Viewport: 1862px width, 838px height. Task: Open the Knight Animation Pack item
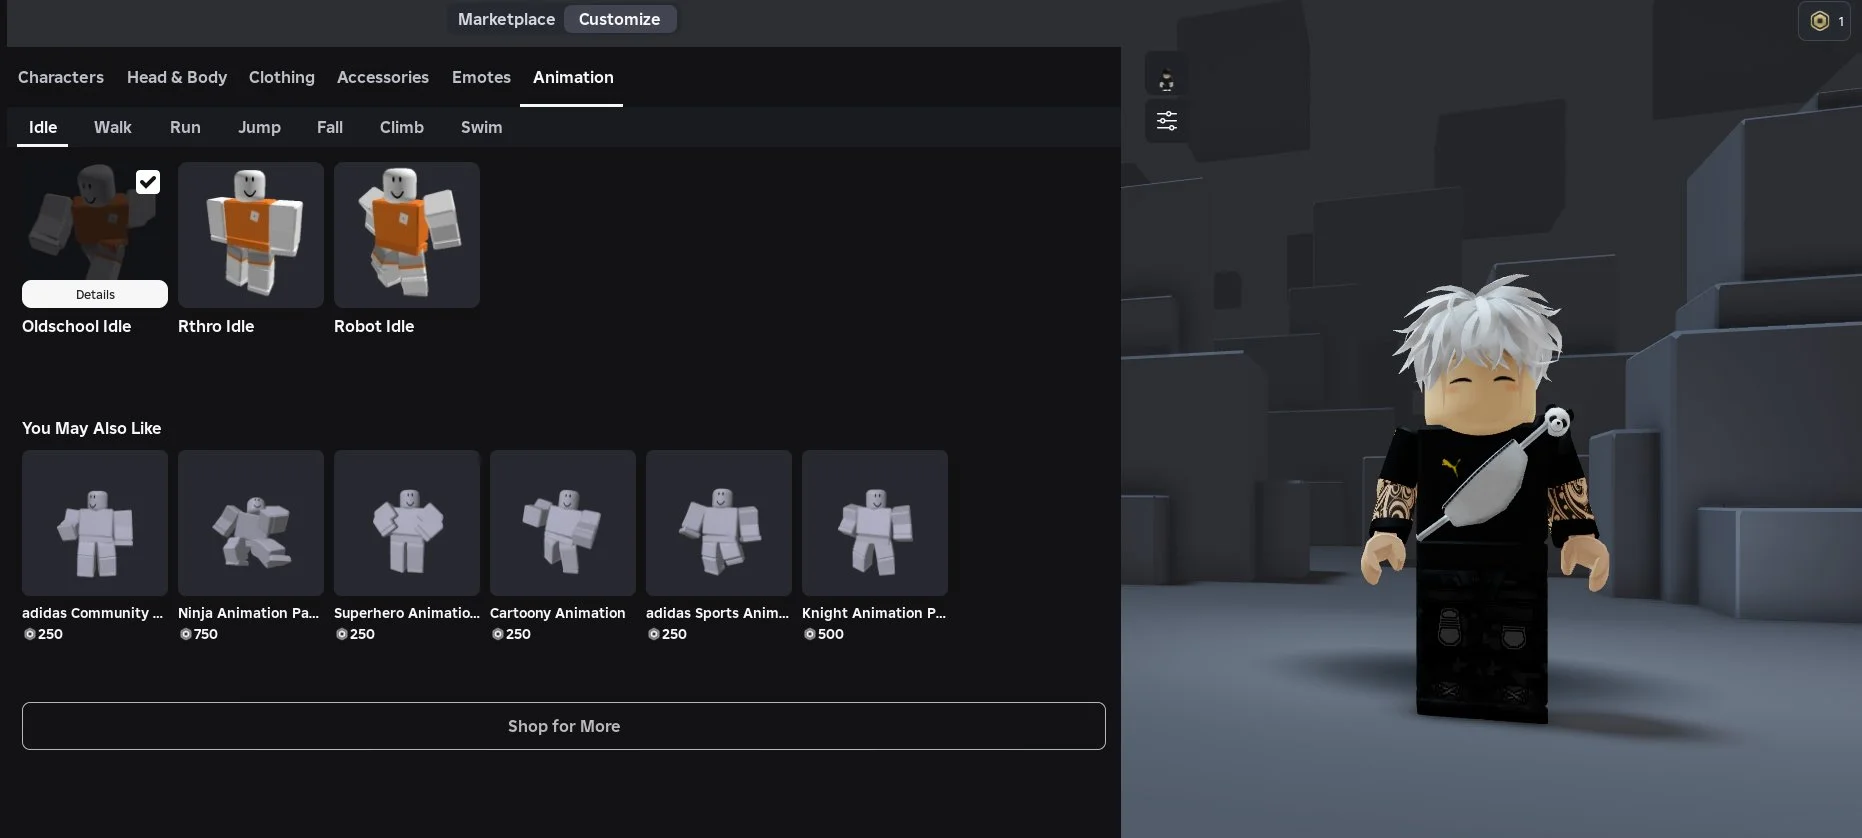875,523
